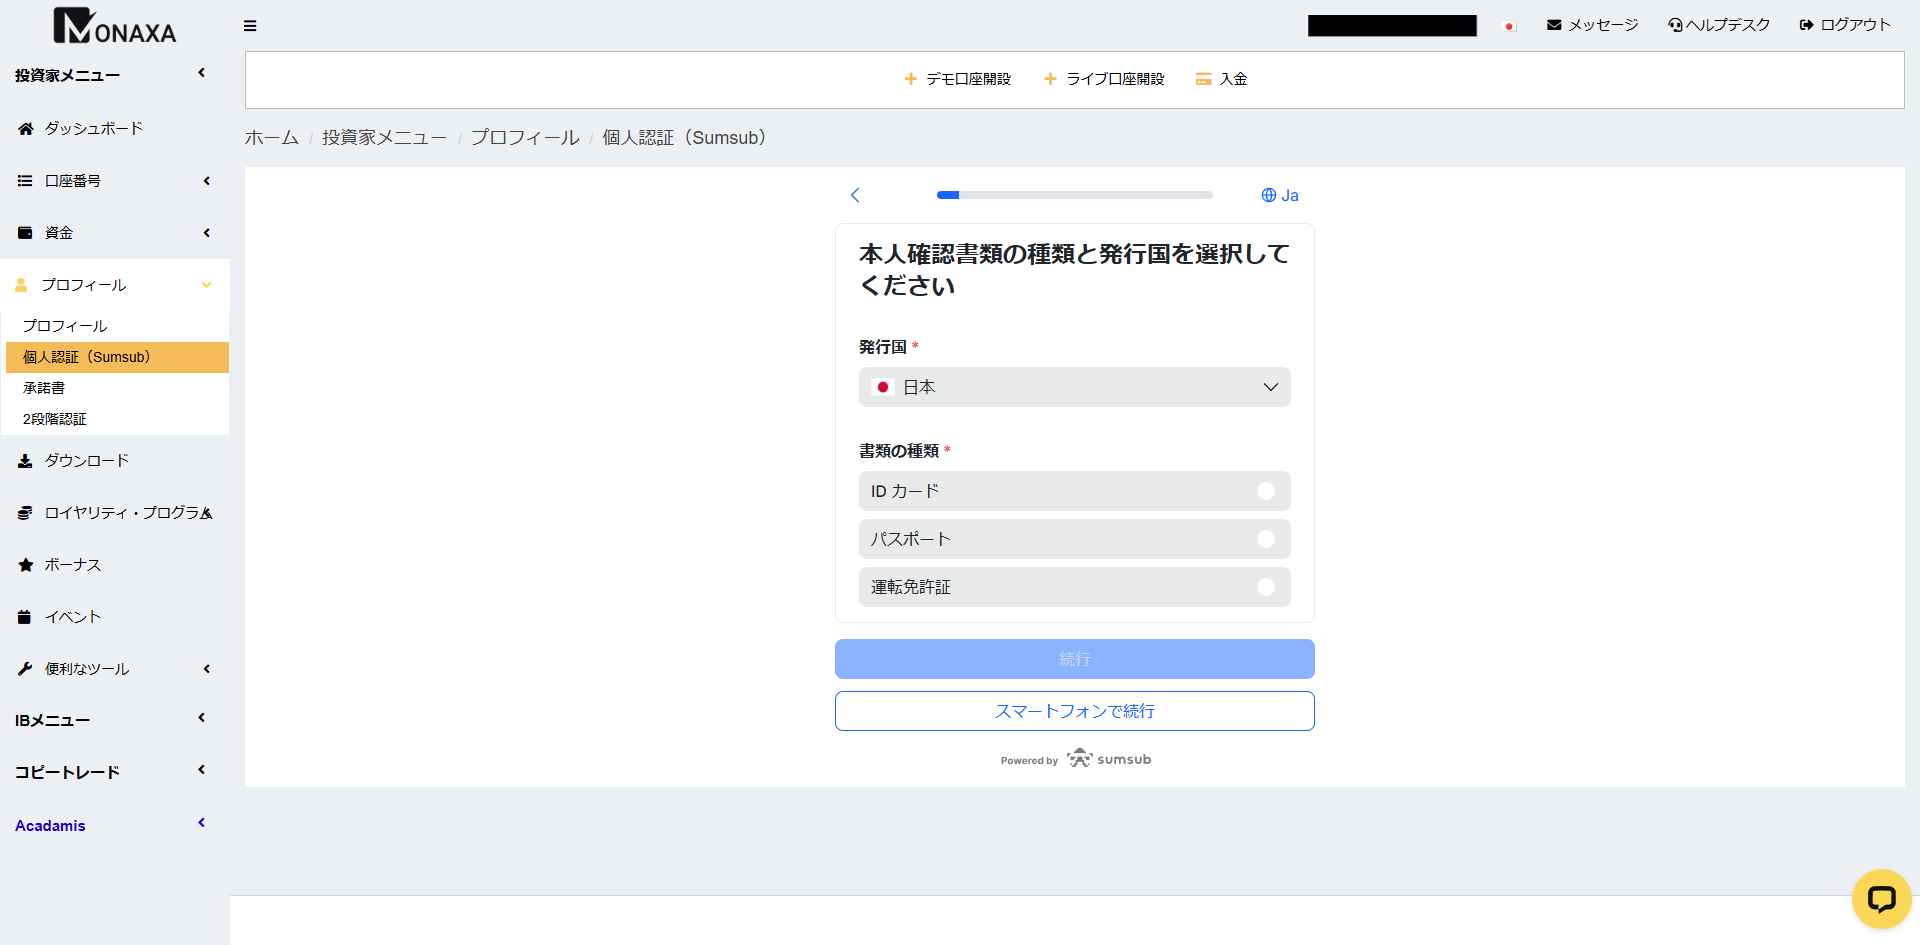Click the ログアウト link
This screenshot has height=945, width=1920.
pos(1845,25)
